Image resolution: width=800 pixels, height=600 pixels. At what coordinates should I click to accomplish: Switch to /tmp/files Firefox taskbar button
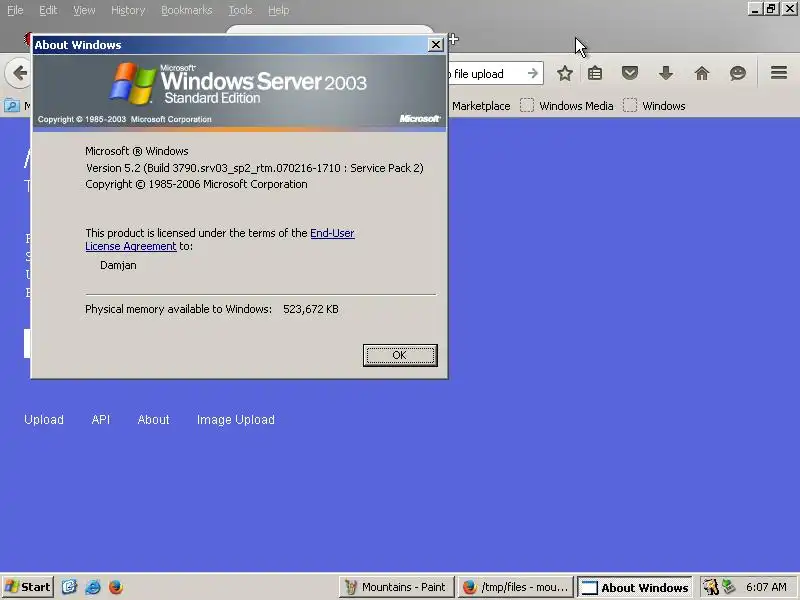515,587
